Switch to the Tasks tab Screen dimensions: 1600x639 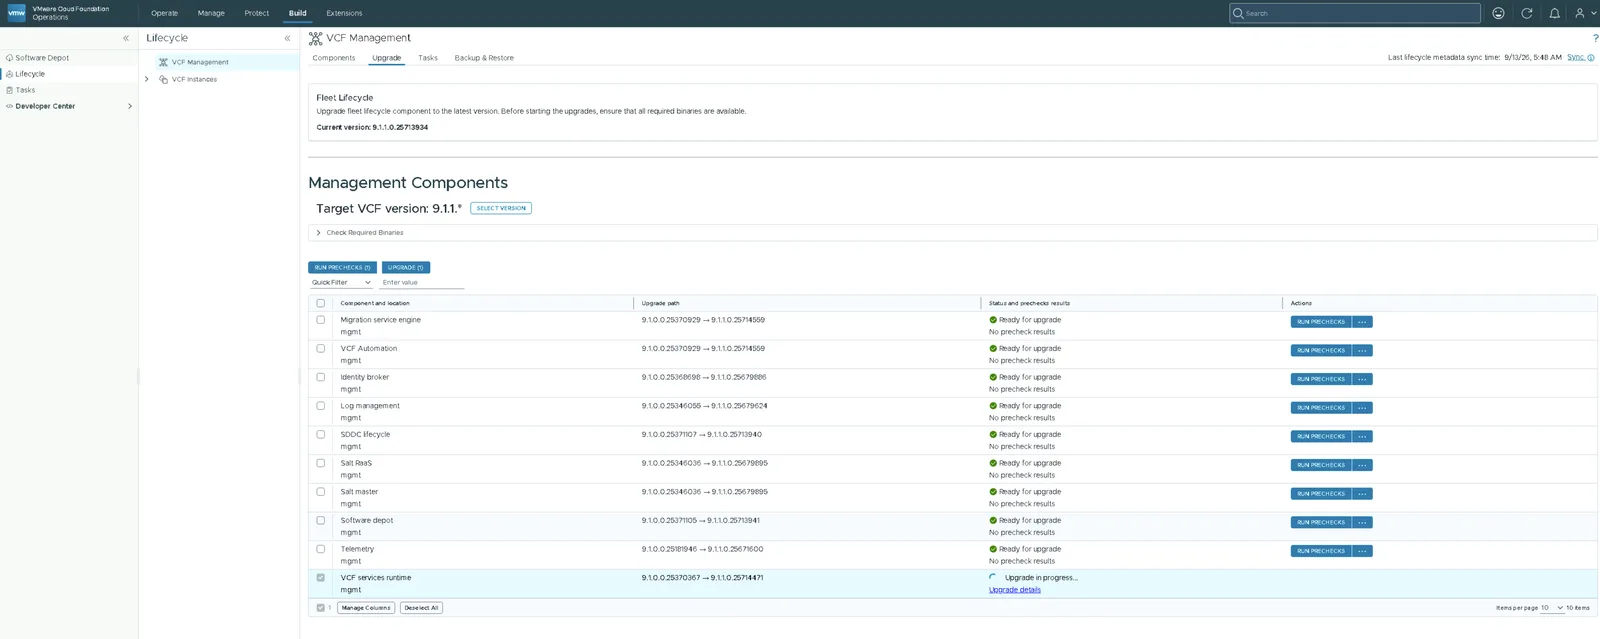point(428,58)
